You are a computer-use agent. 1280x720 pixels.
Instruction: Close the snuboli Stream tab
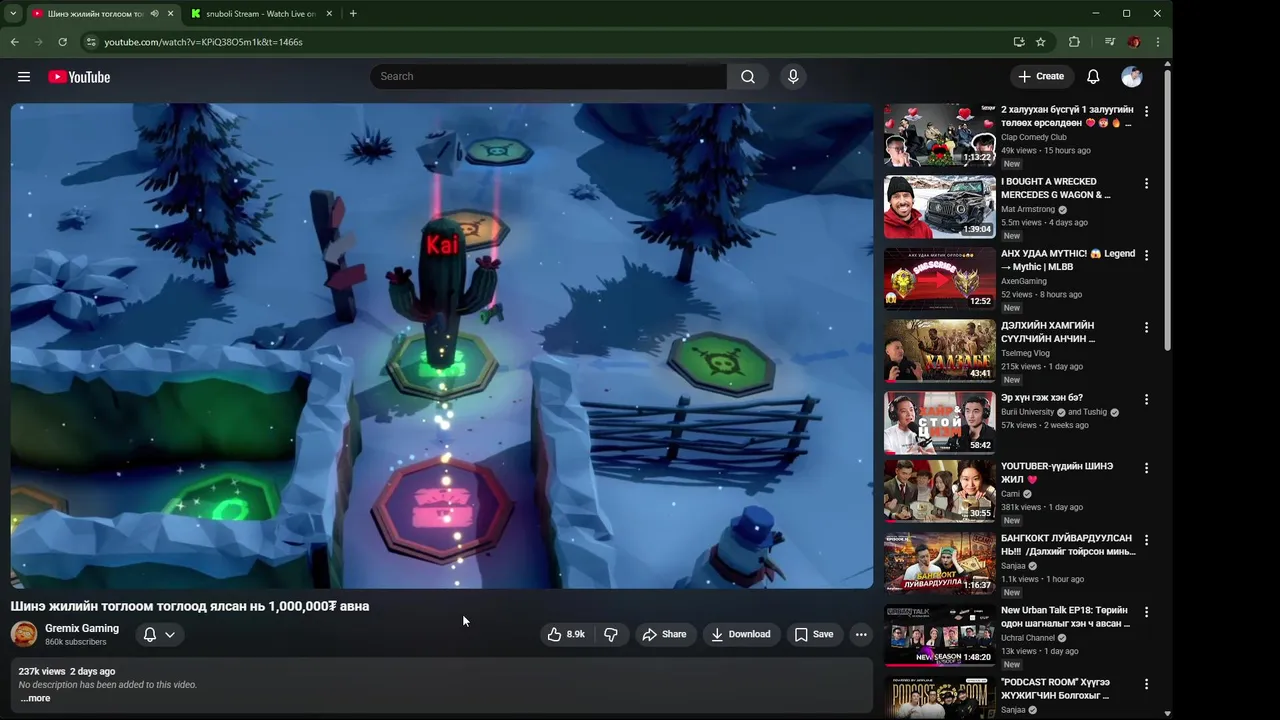click(x=330, y=14)
